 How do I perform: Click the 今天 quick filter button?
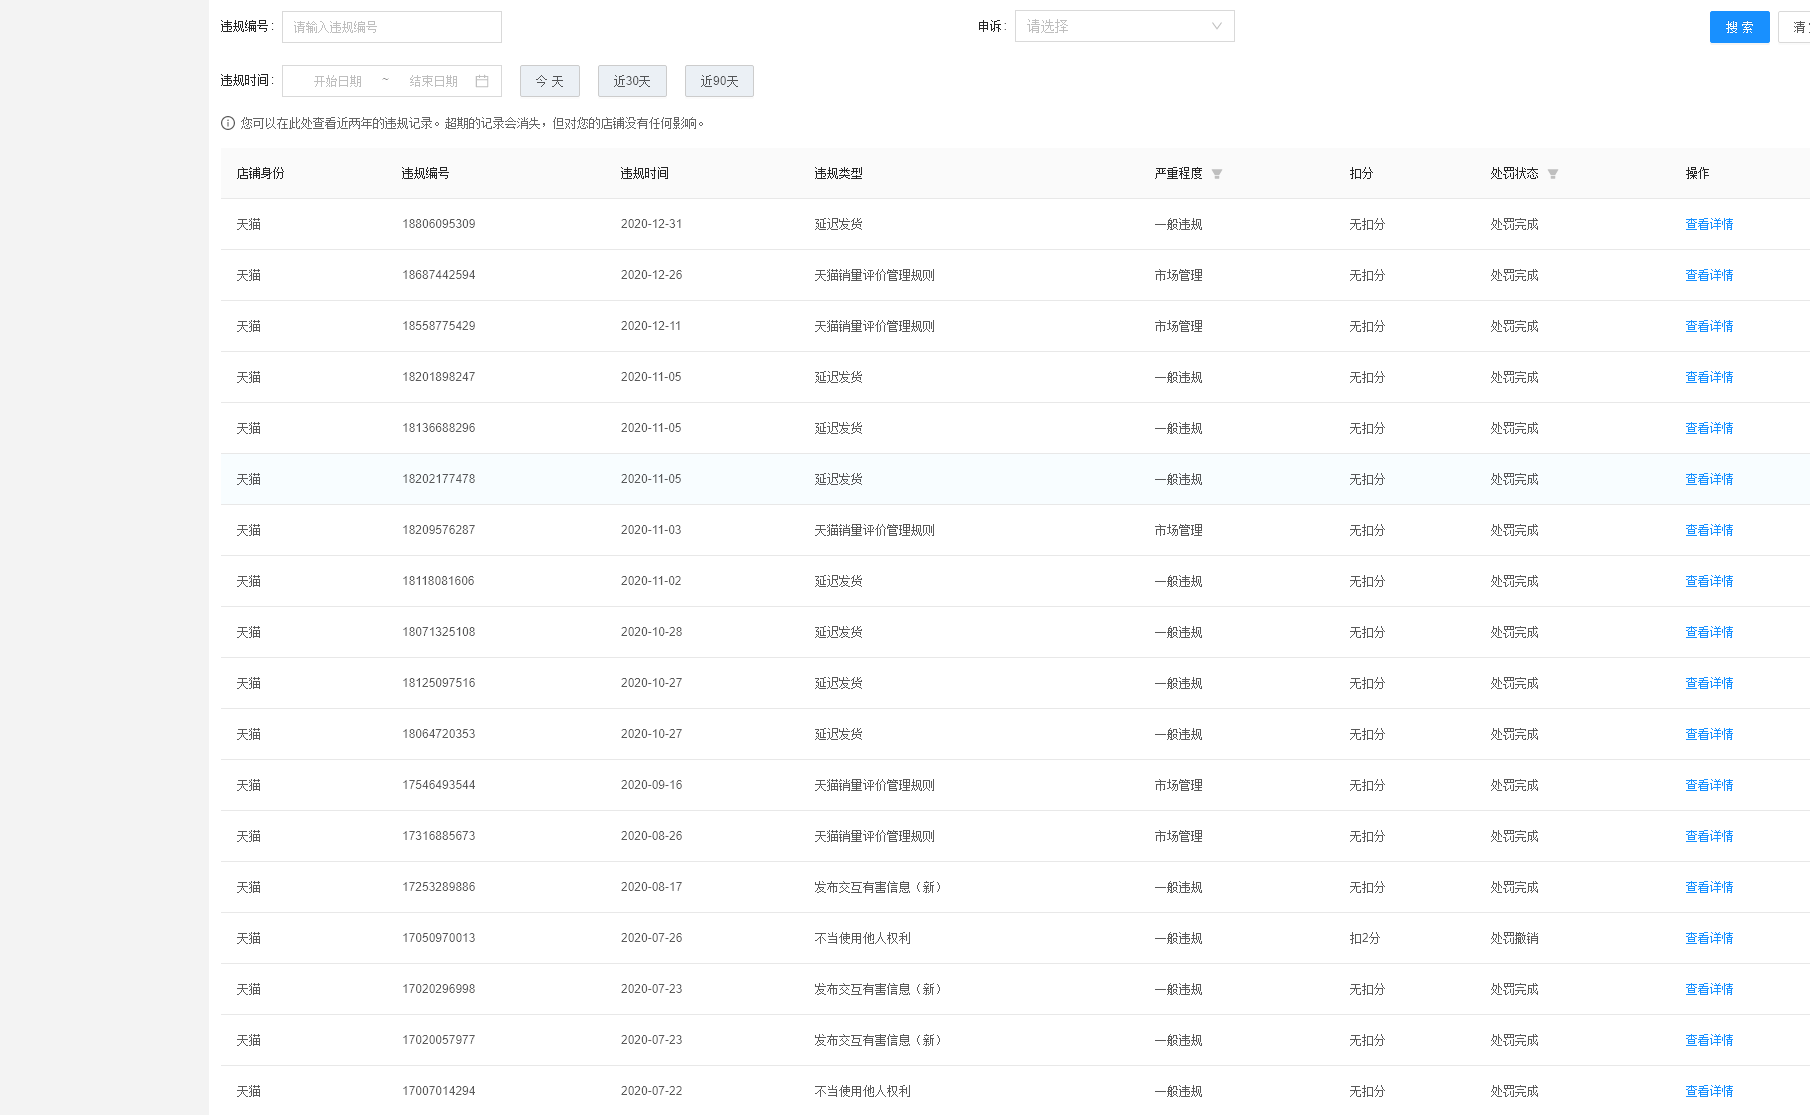[550, 81]
